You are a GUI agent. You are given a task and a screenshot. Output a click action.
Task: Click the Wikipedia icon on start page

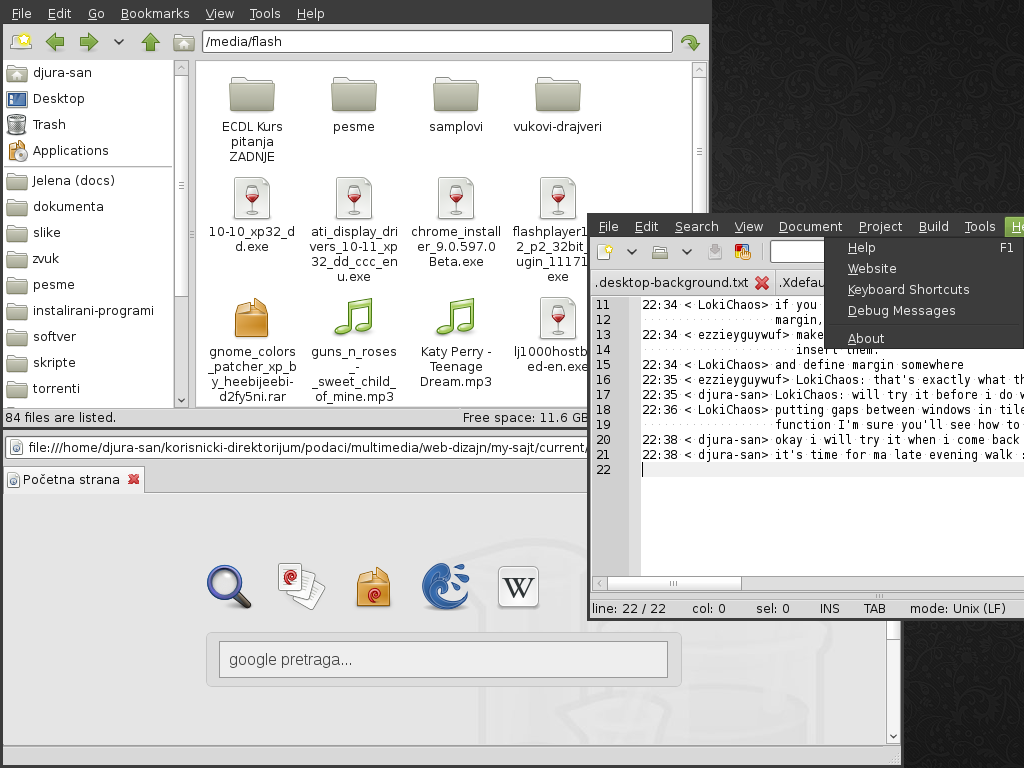pos(518,587)
